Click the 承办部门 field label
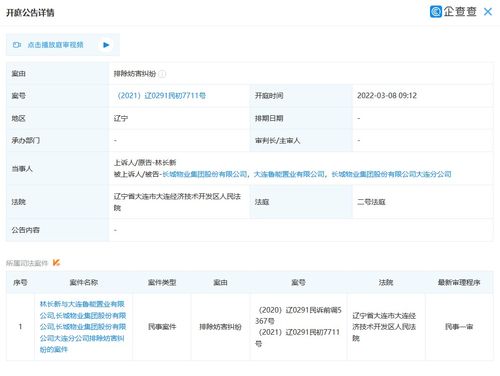The image size is (500, 376). coord(26,140)
